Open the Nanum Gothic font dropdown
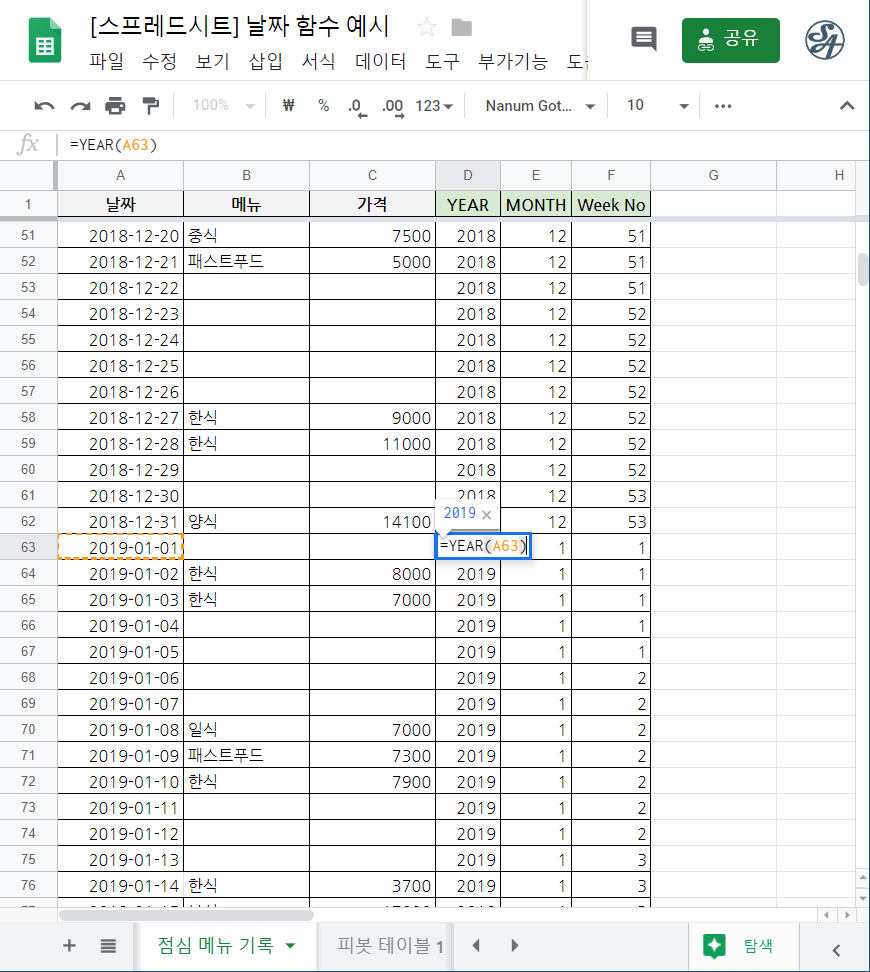This screenshot has height=972, width=870. 537,104
